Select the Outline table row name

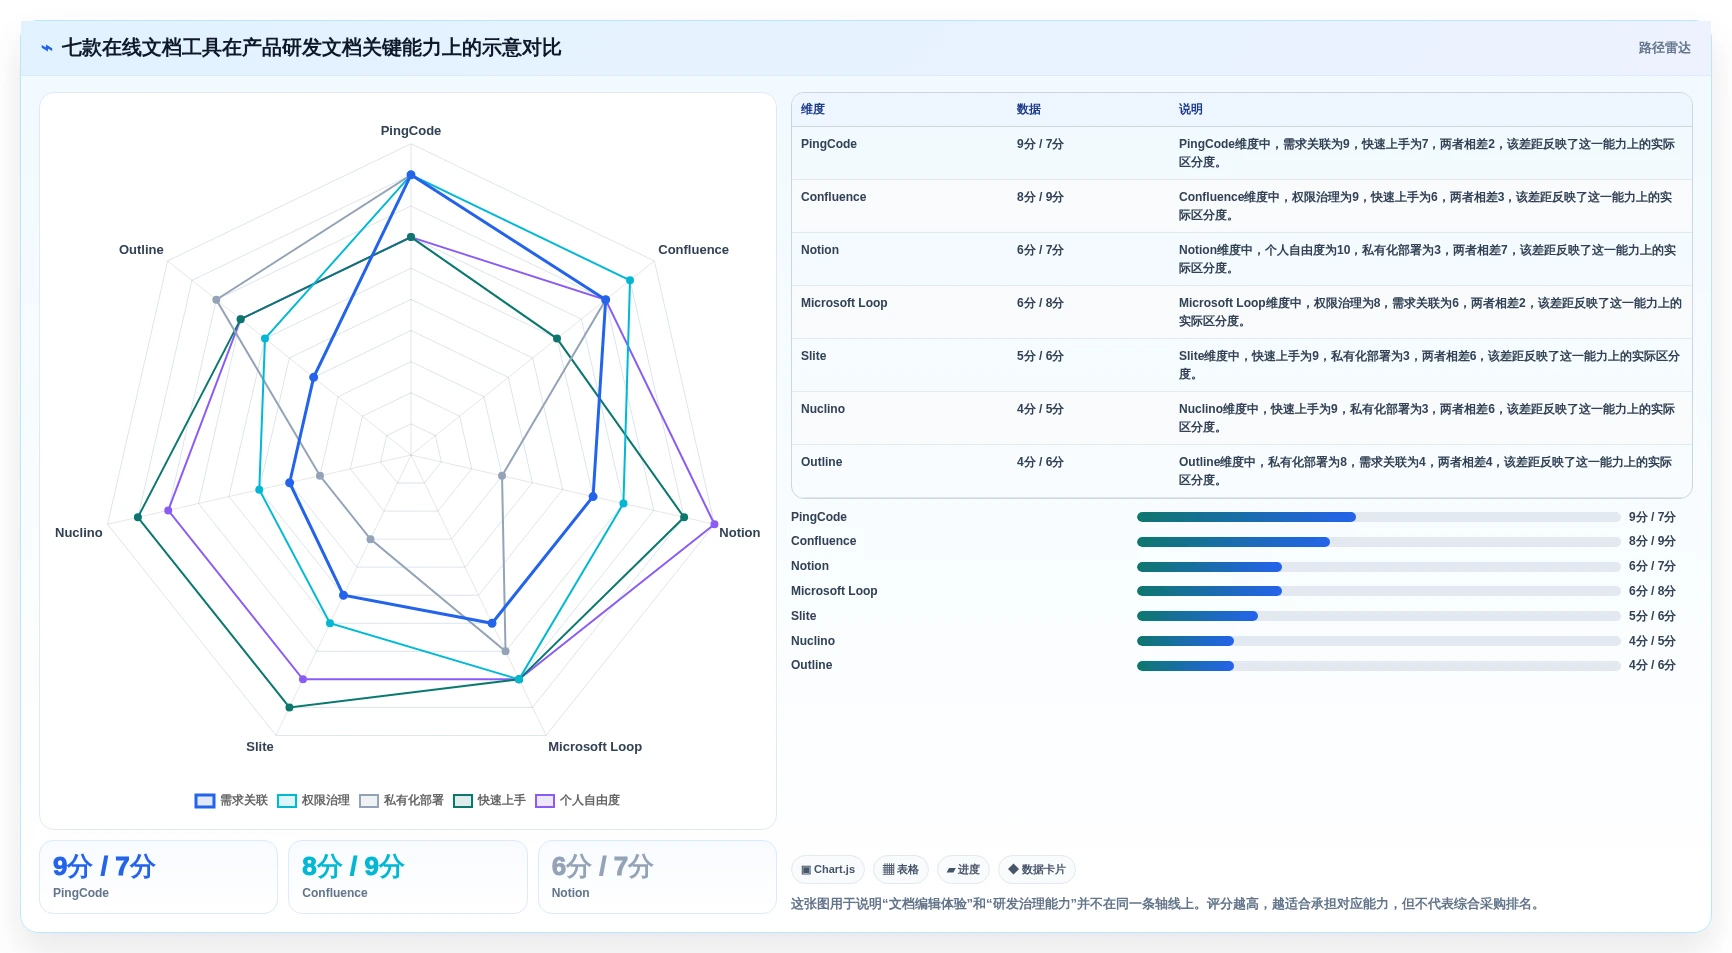point(821,462)
